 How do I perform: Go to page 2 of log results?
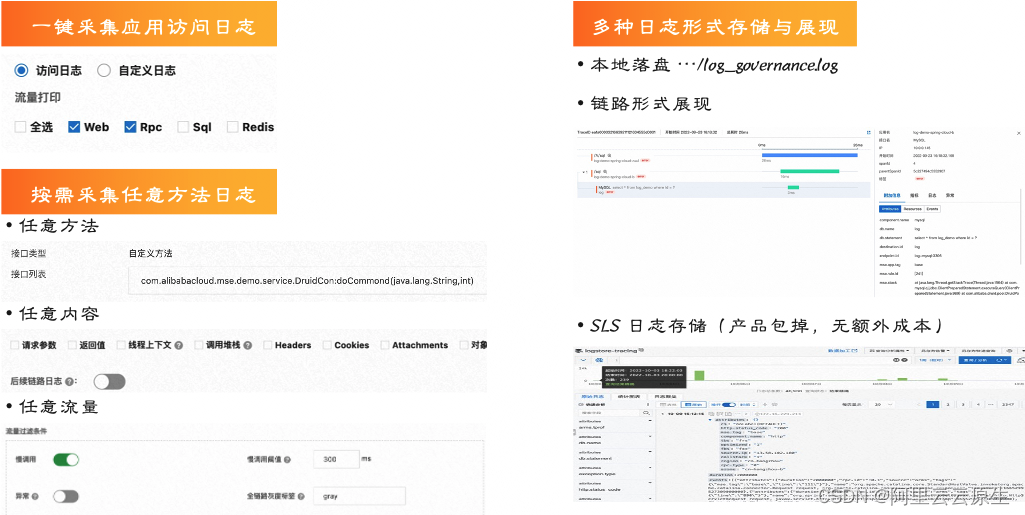tap(948, 405)
